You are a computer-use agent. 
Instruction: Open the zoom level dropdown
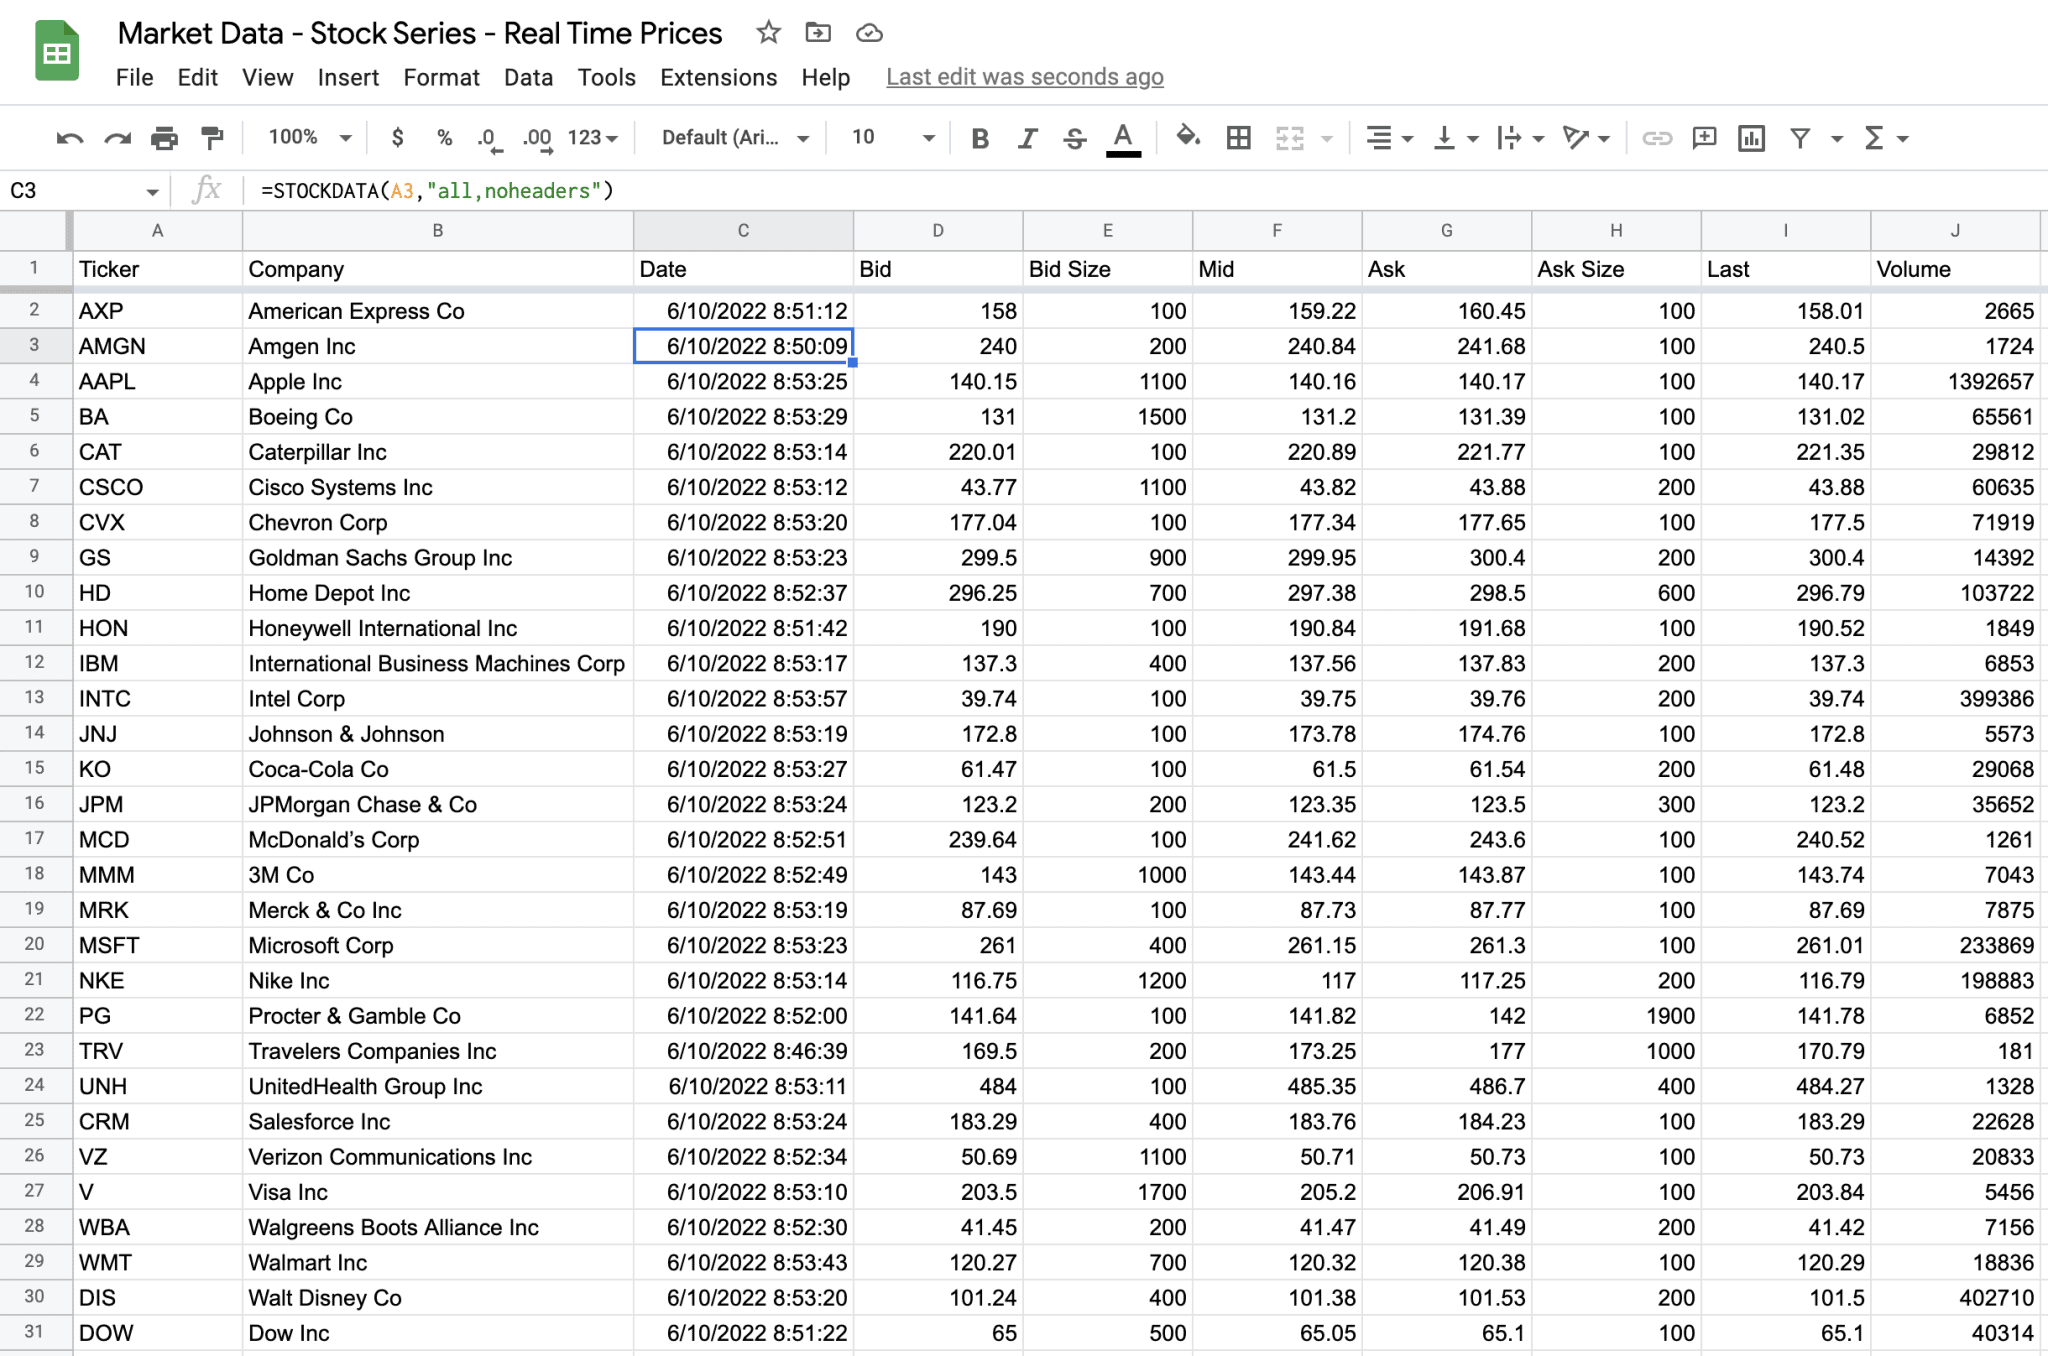point(306,137)
